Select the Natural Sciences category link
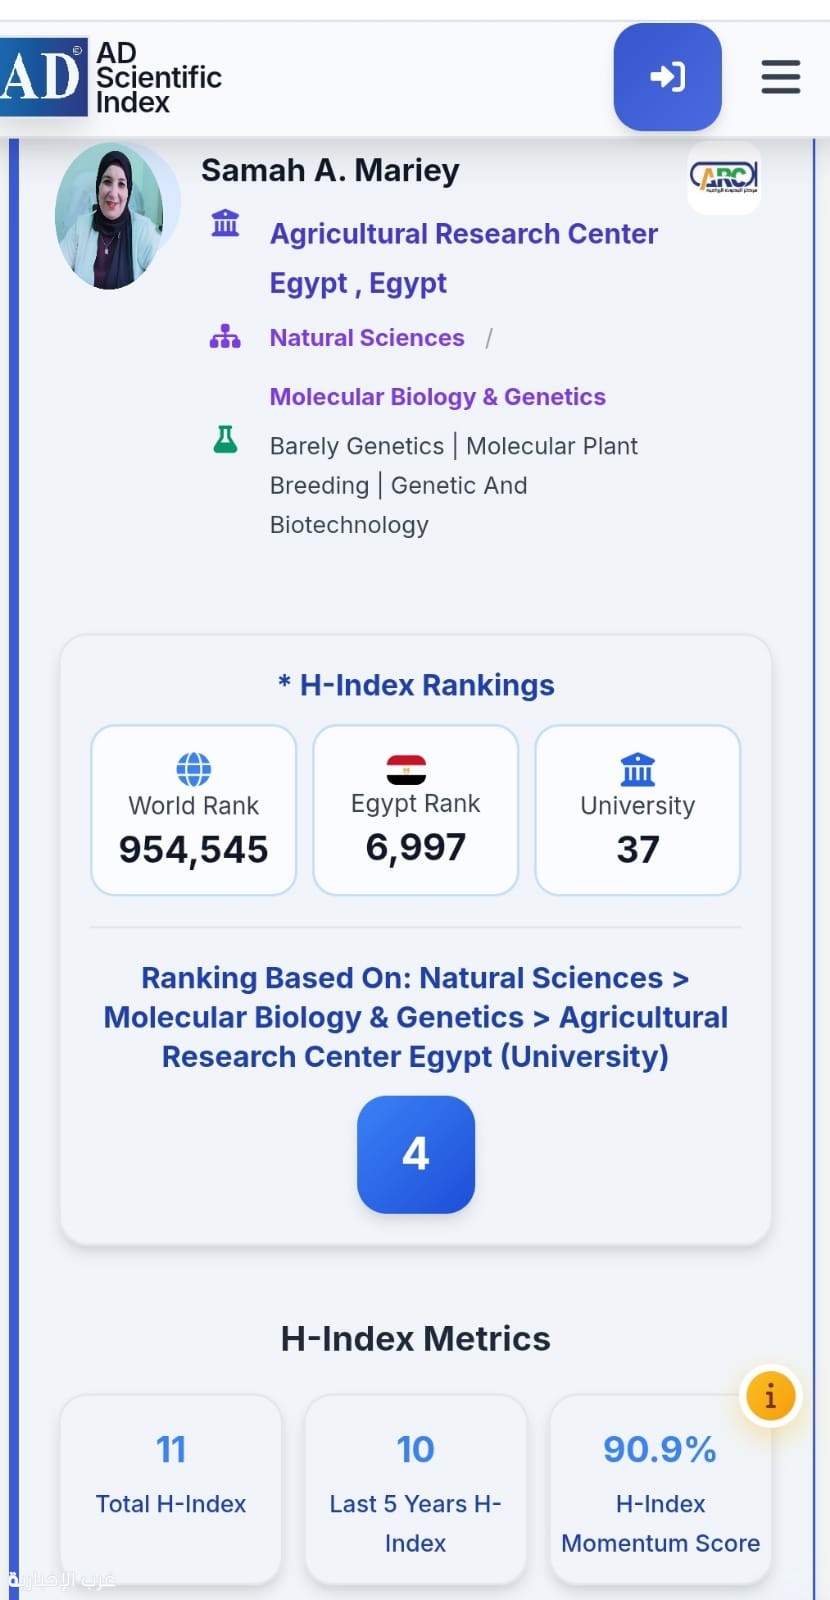Viewport: 830px width, 1600px height. (367, 338)
